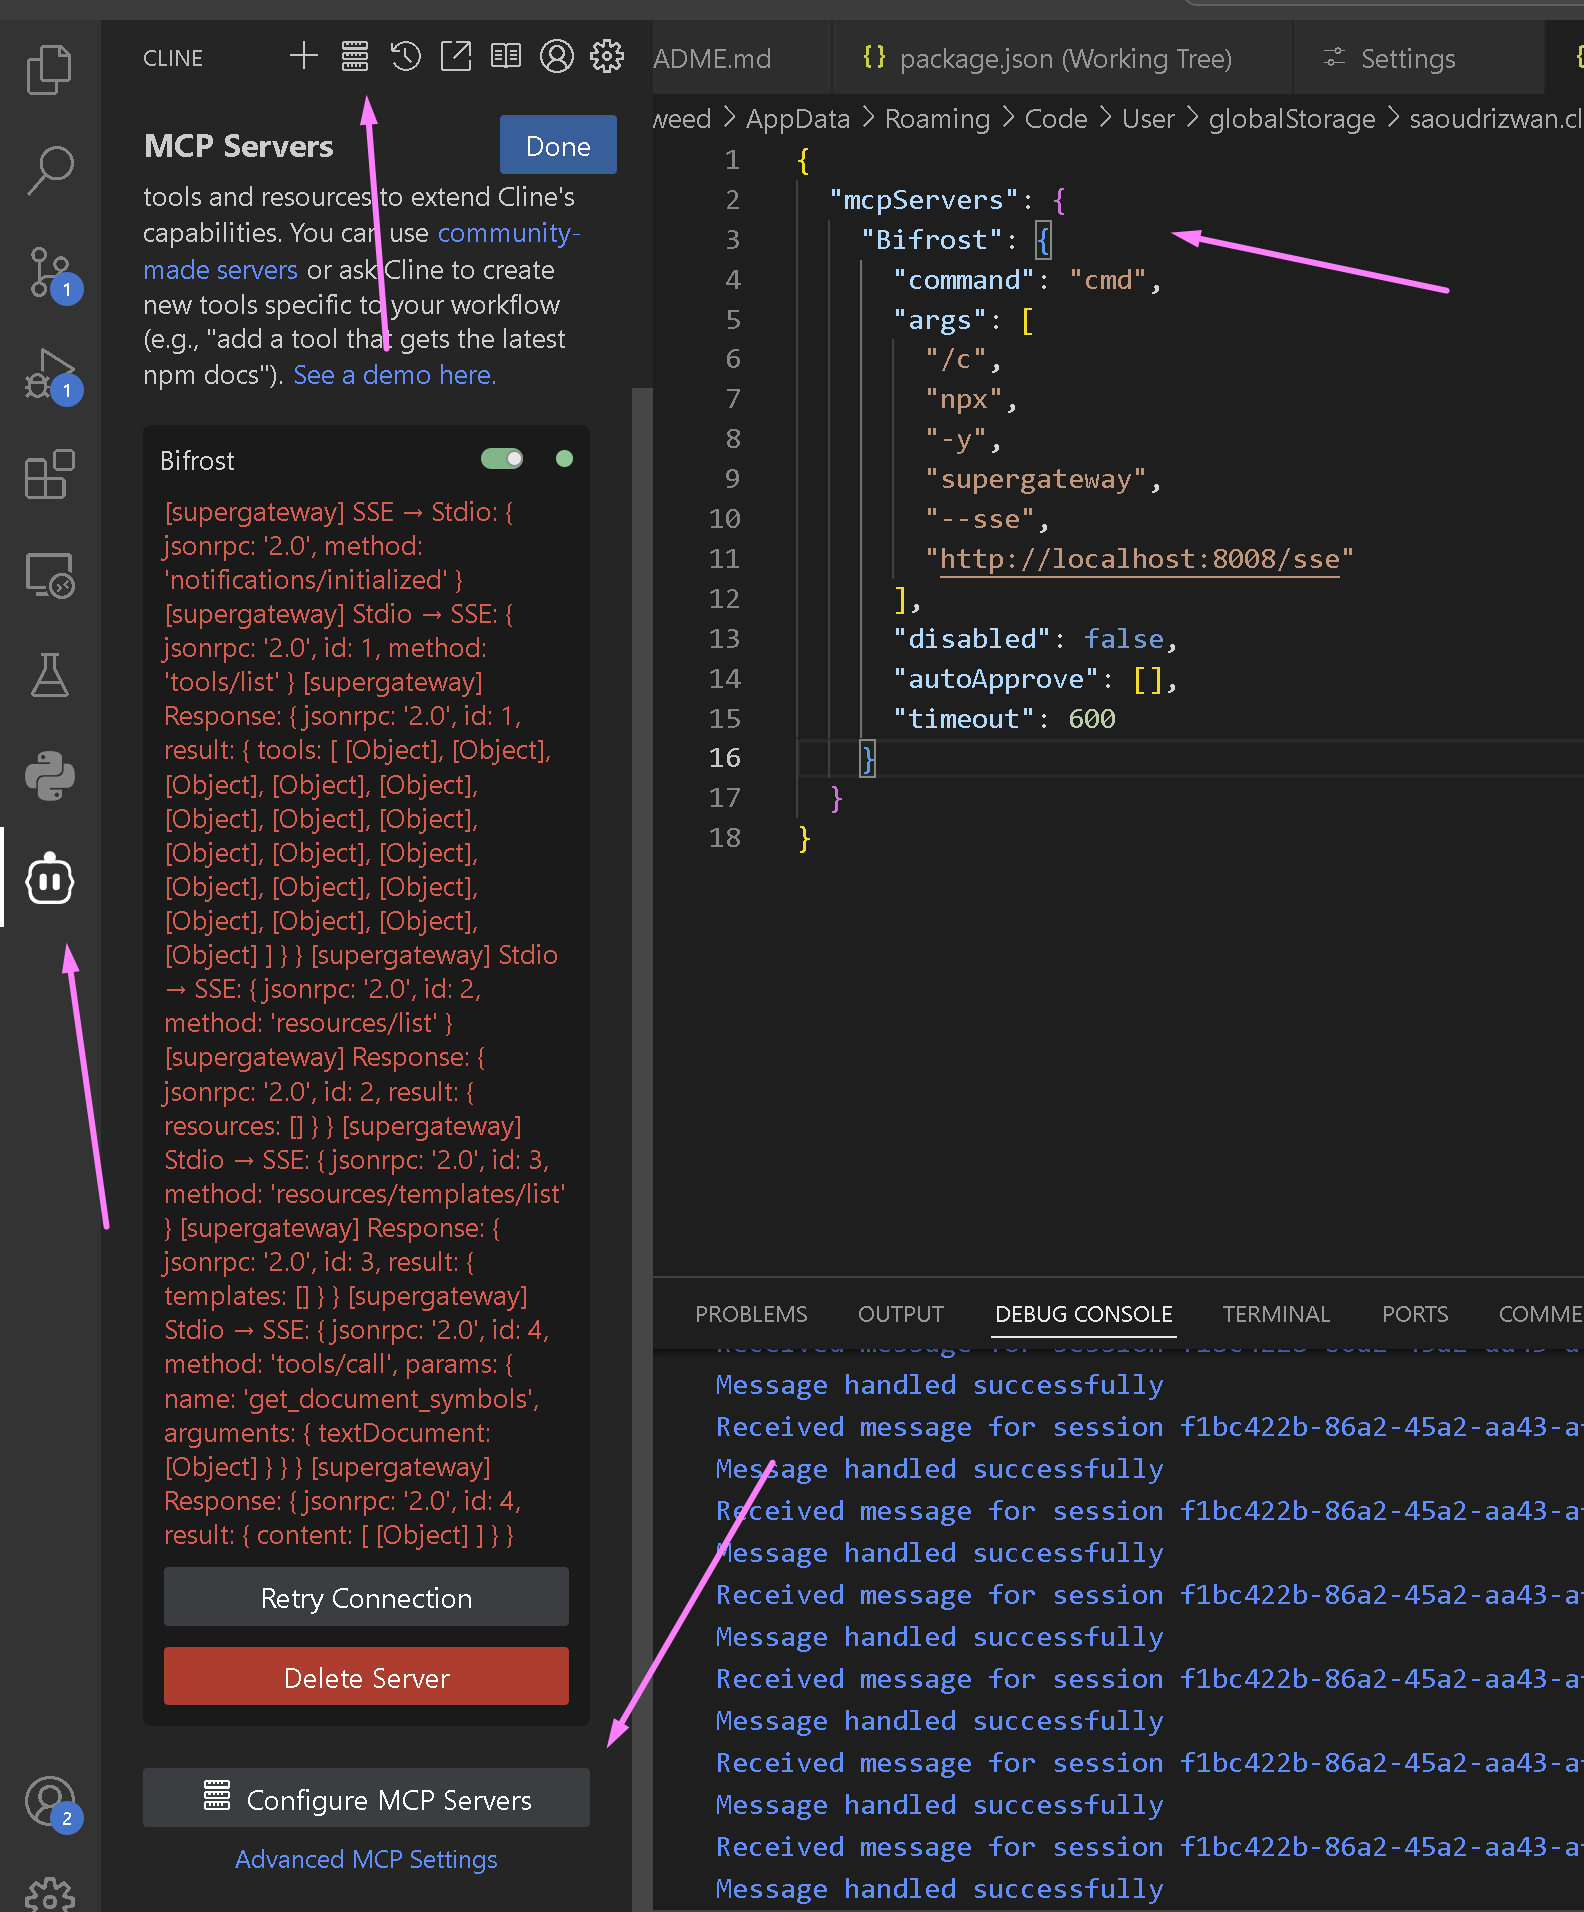Open Cline settings gear icon
The image size is (1584, 1912).
coord(607,57)
